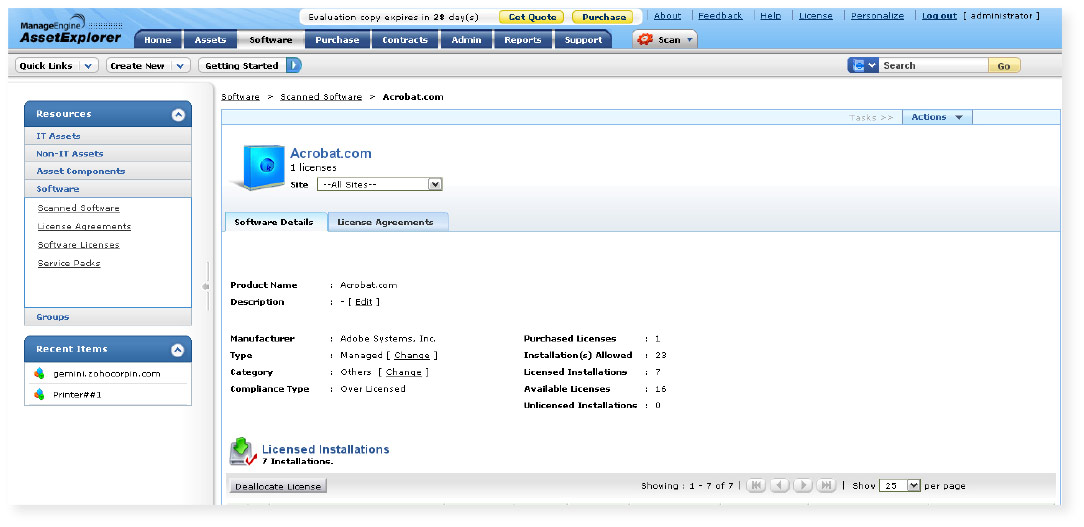Go to last page of installations
The height and width of the screenshot is (527, 1084).
(x=826, y=486)
